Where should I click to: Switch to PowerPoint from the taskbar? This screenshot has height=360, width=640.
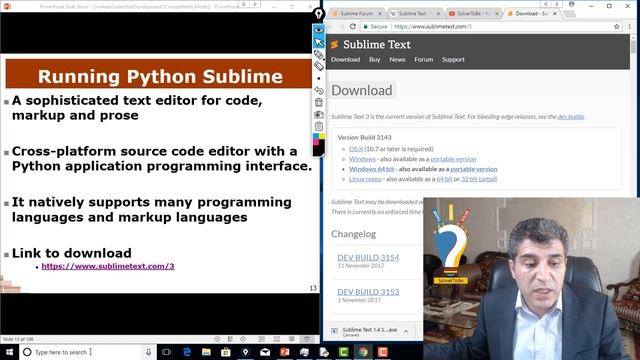coord(284,352)
